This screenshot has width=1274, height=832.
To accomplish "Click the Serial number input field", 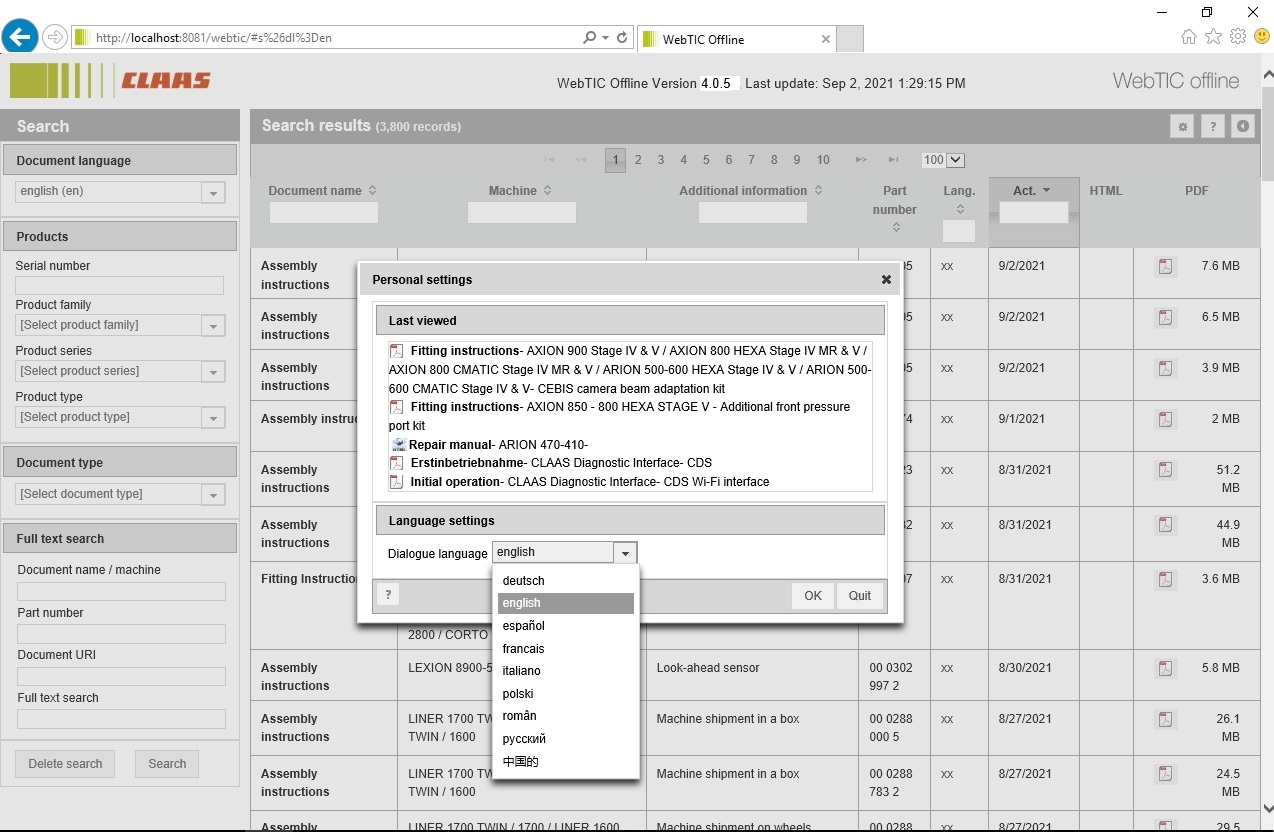I will [119, 286].
